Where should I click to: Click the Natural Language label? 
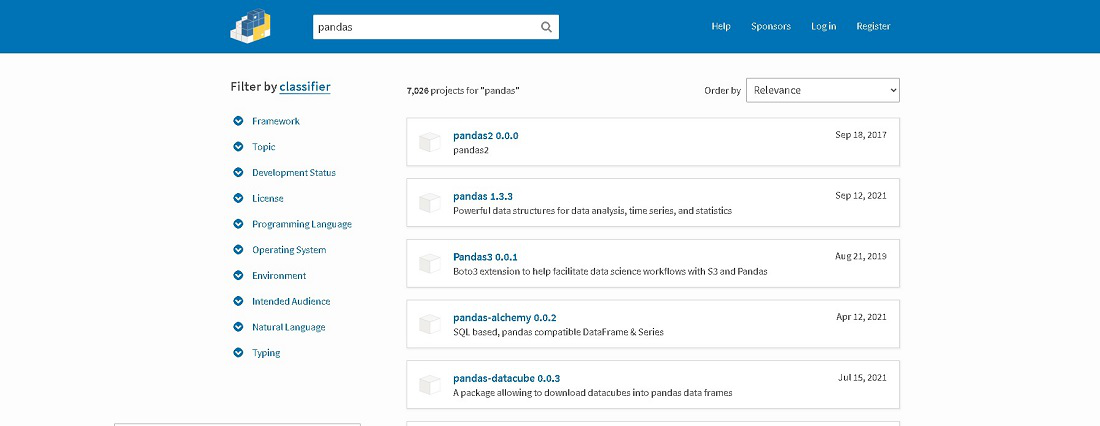click(288, 327)
